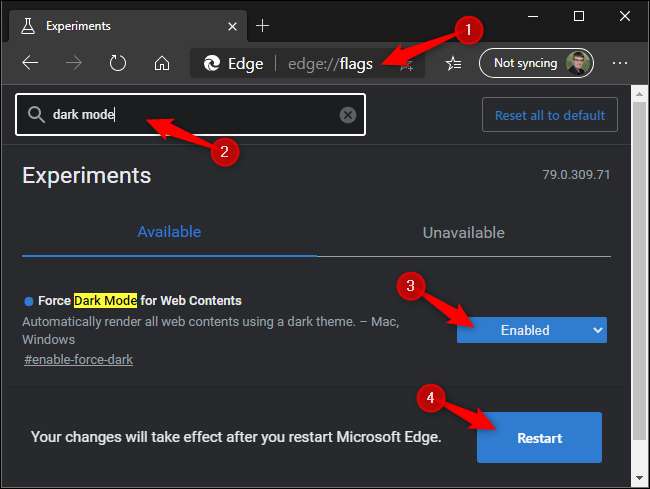Open the favorites list icon
This screenshot has height=489, width=650.
tap(453, 63)
